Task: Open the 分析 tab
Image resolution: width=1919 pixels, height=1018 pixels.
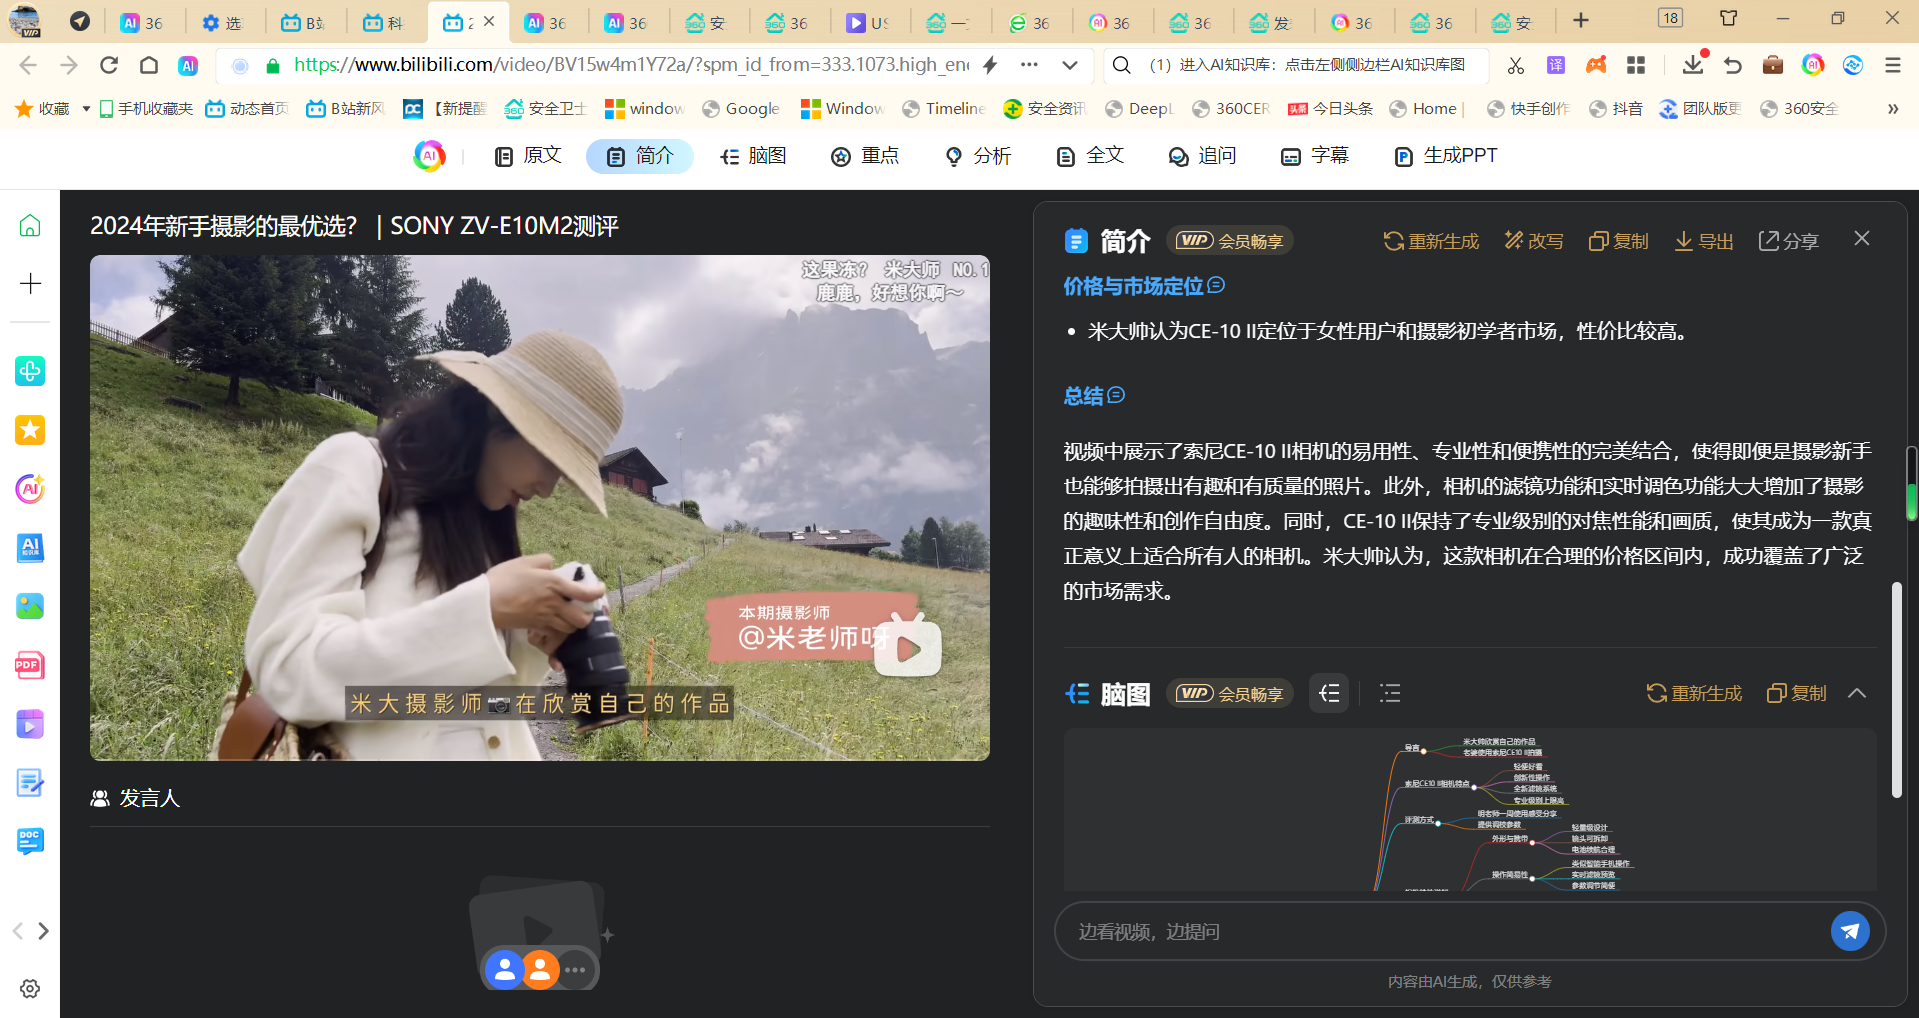Action: pyautogui.click(x=978, y=156)
